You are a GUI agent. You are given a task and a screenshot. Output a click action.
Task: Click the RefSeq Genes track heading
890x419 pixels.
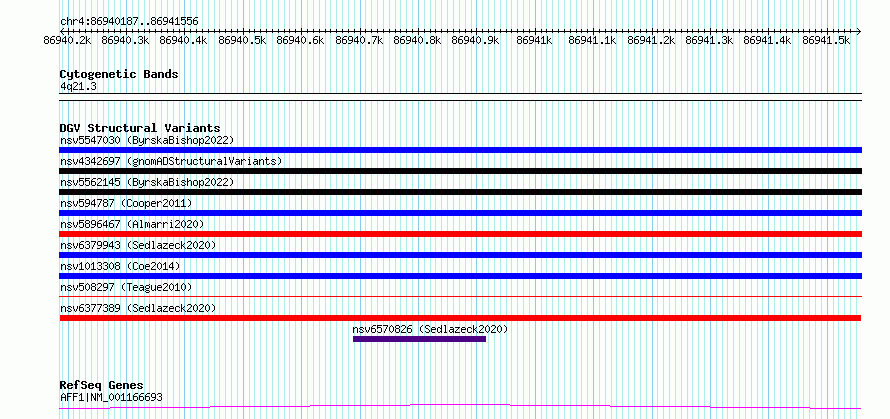pyautogui.click(x=101, y=386)
